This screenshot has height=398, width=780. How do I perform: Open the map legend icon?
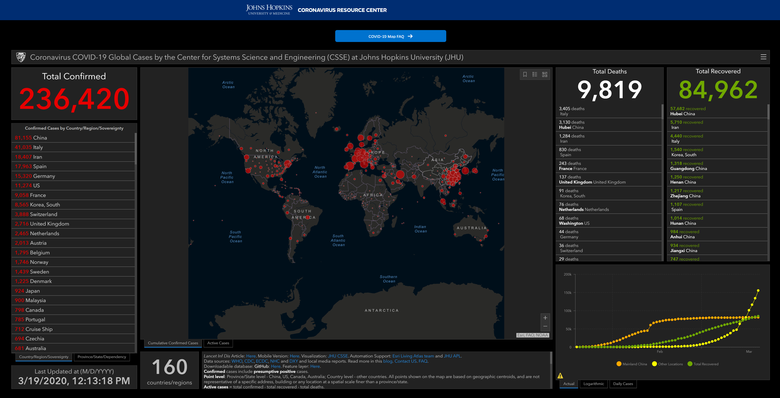click(535, 74)
